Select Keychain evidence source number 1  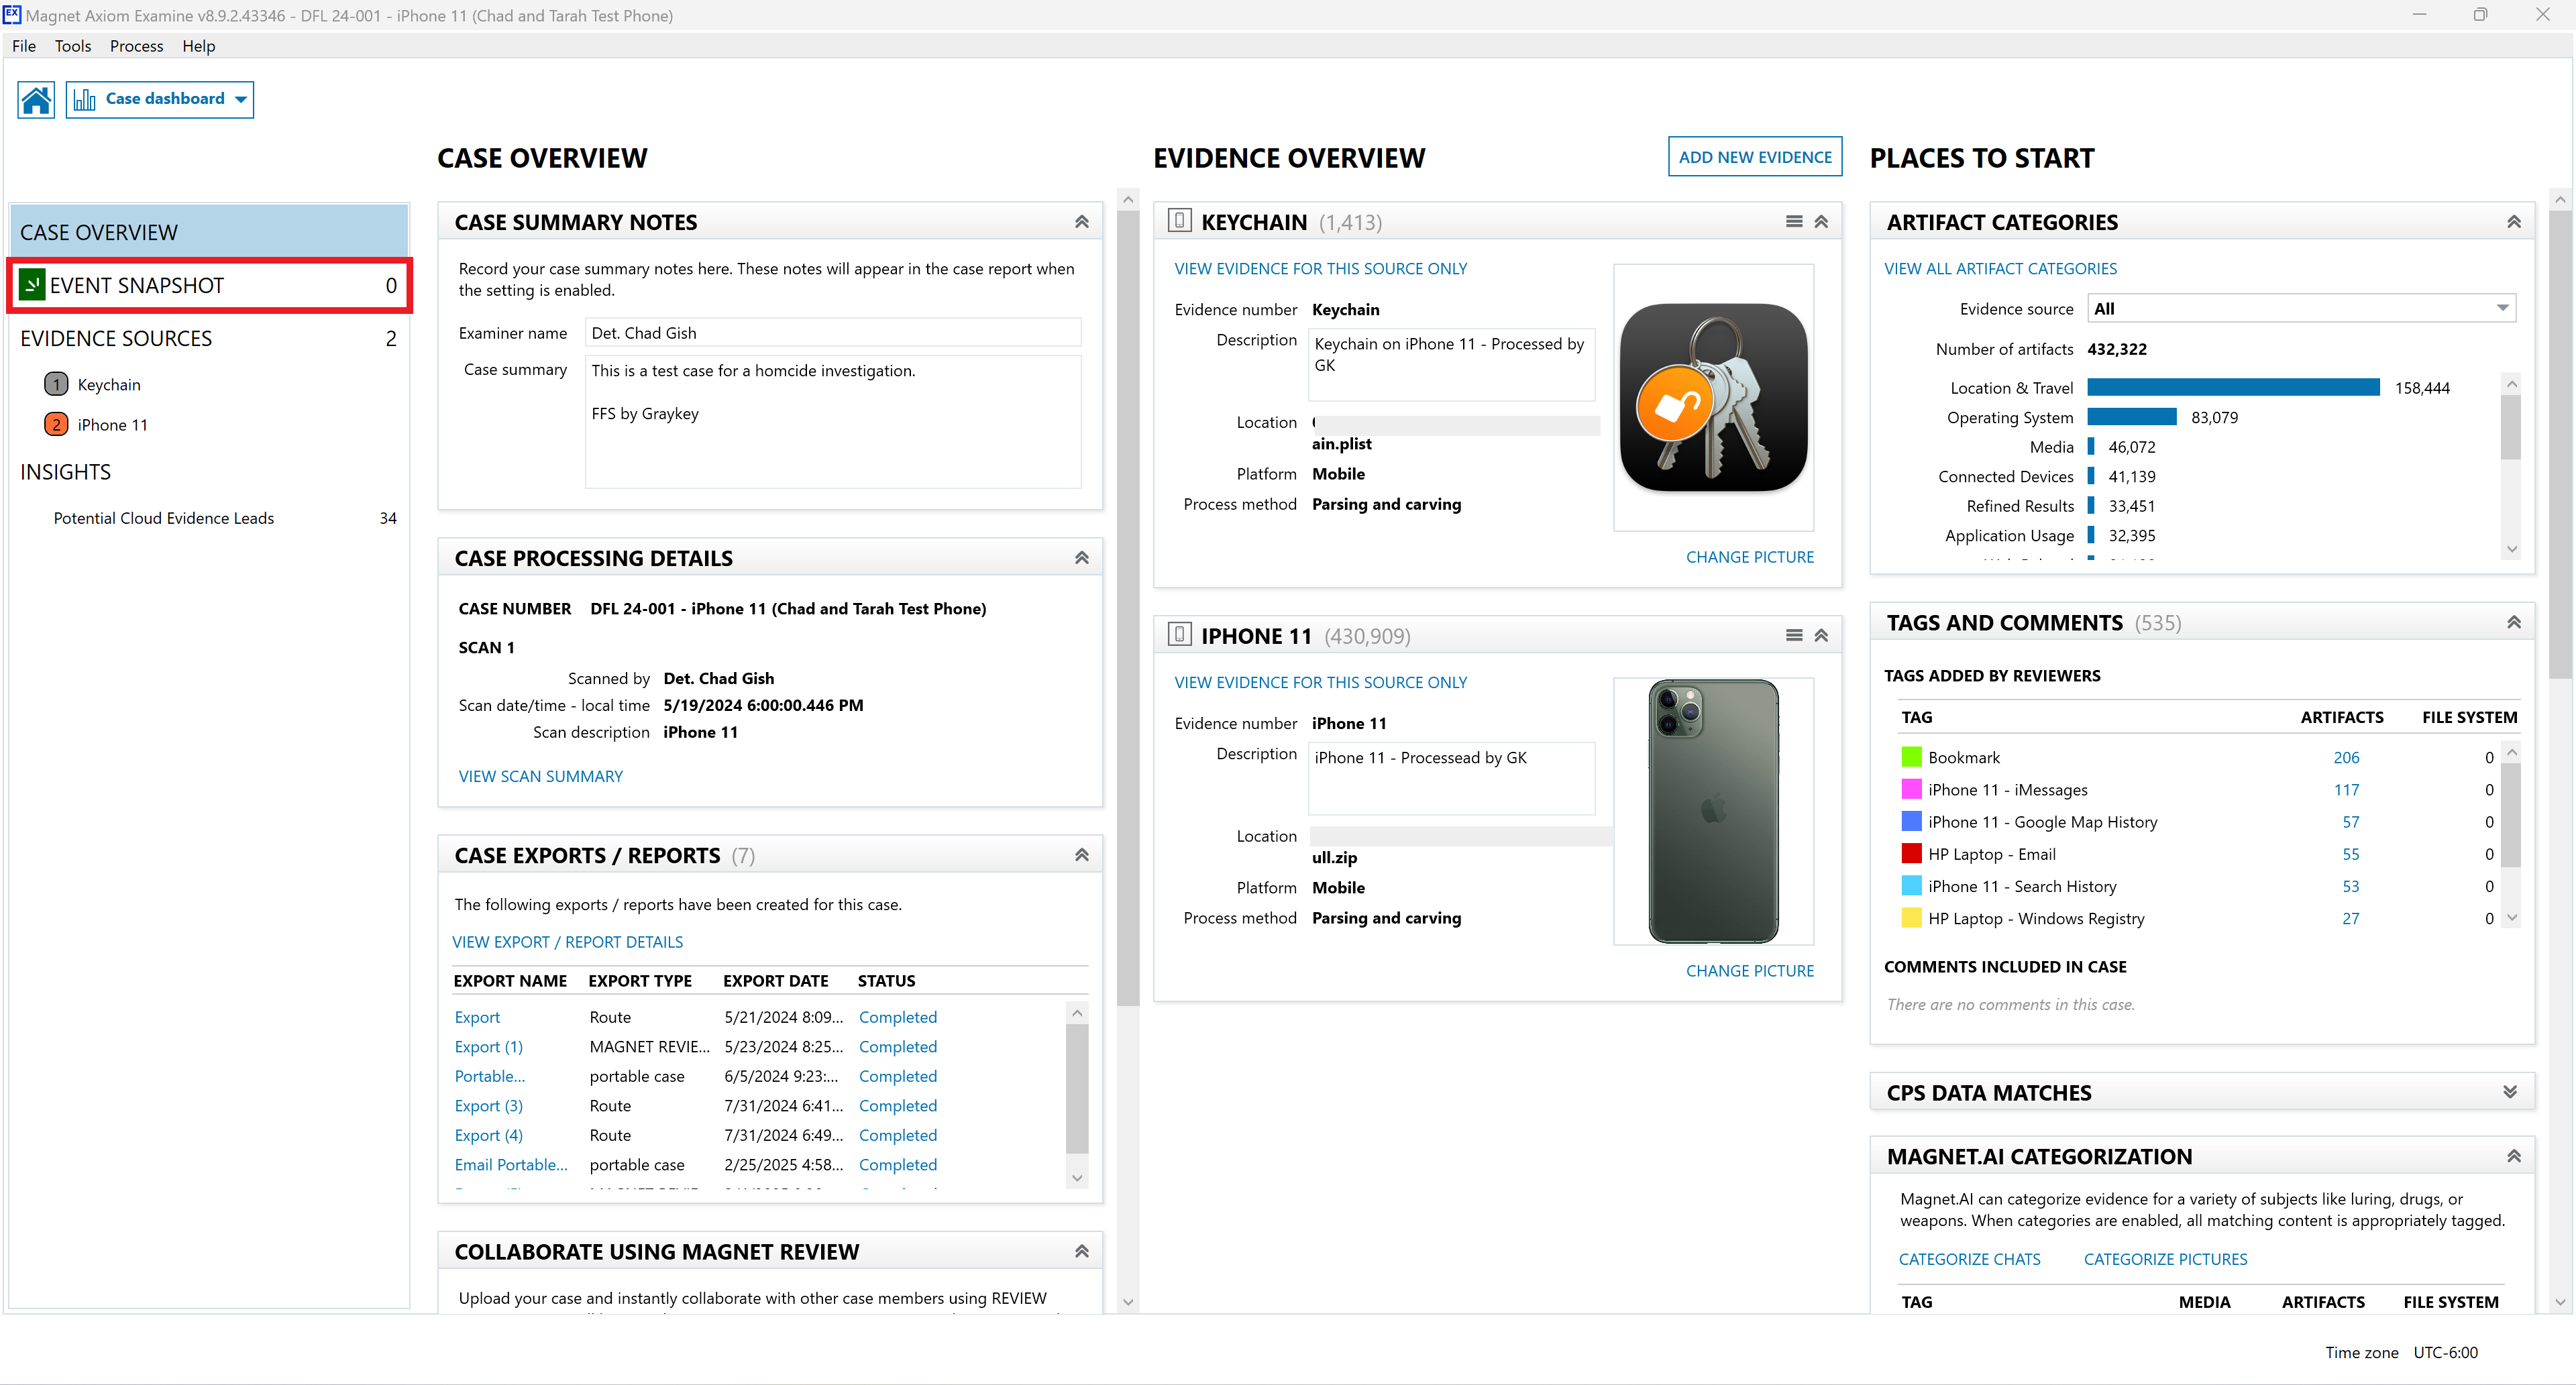tap(56, 385)
